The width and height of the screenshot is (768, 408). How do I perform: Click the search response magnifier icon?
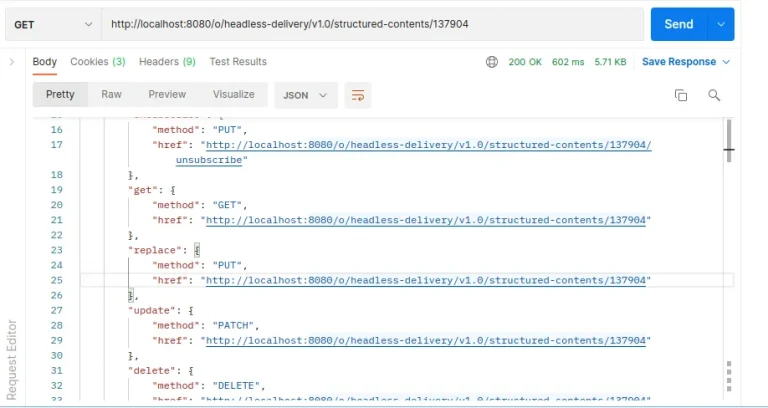click(x=714, y=95)
